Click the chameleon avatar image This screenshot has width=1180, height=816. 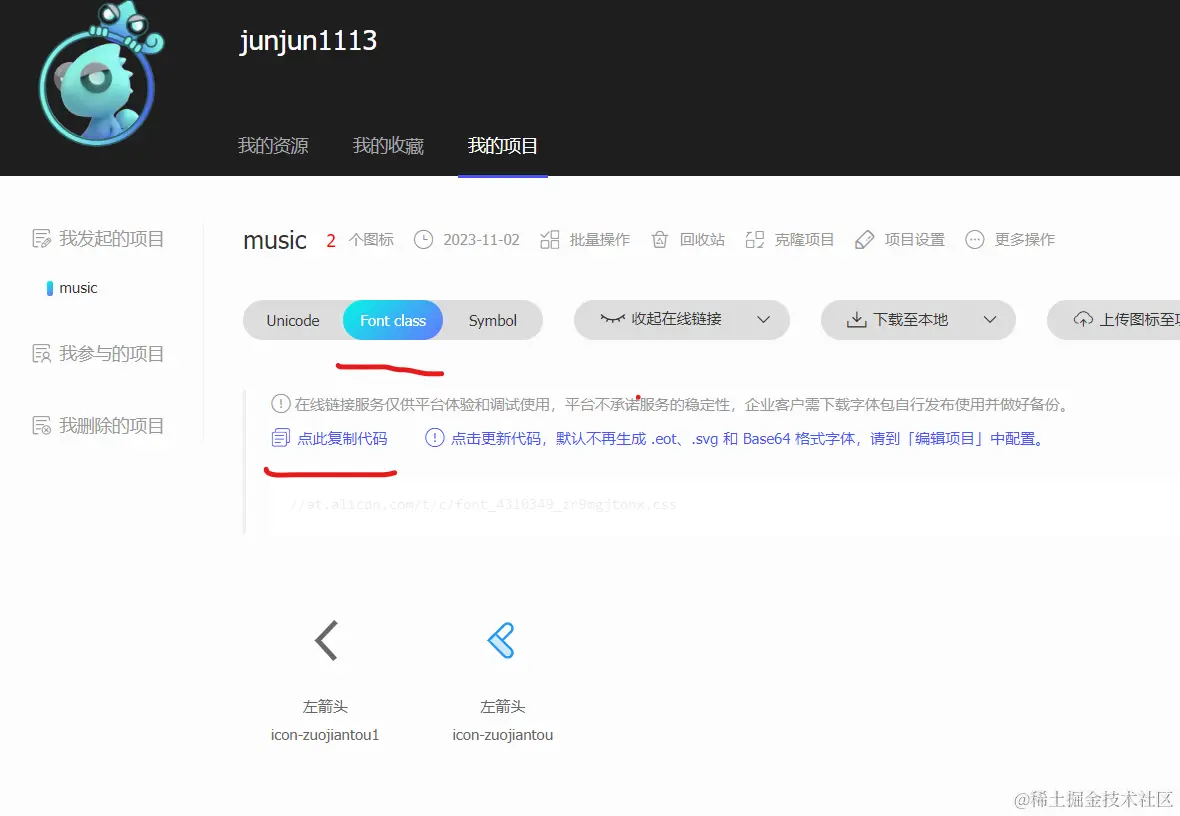coord(100,73)
